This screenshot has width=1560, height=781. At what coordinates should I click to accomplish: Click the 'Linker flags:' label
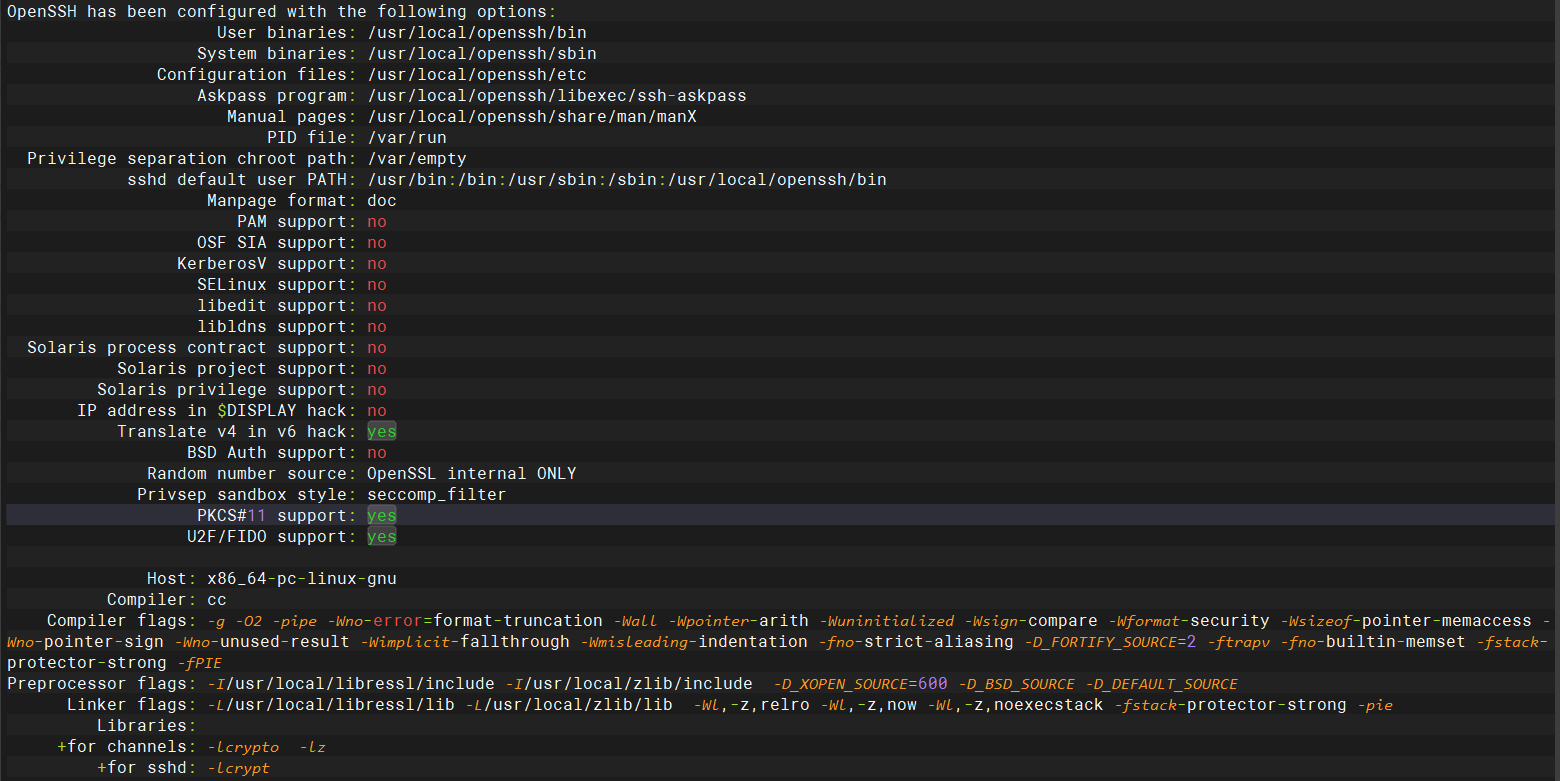(132, 705)
